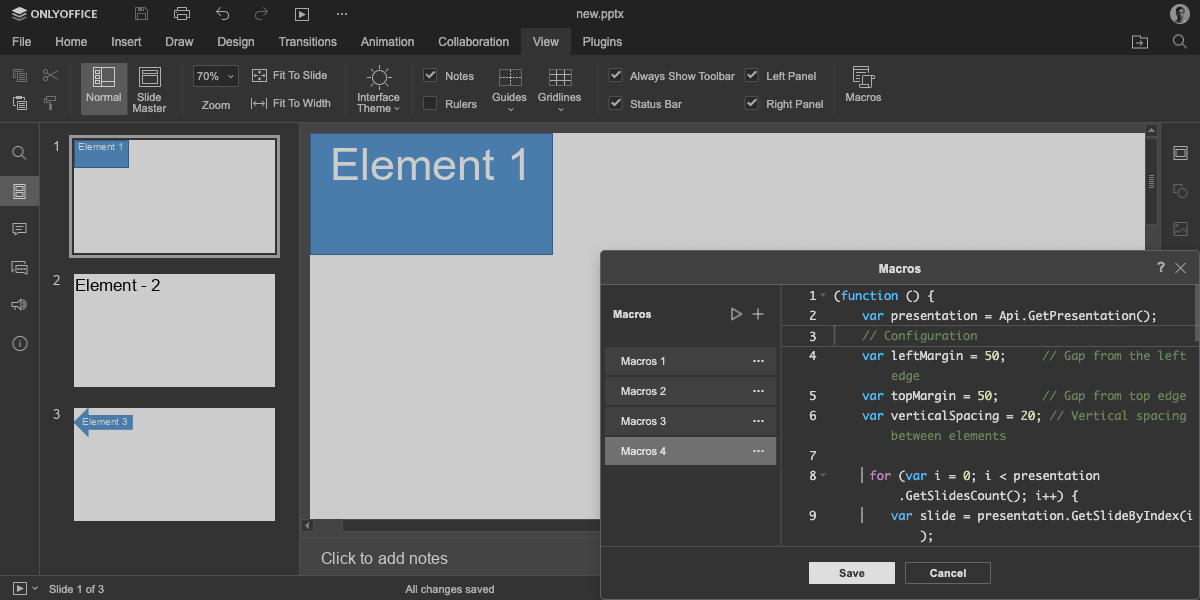Screen dimensions: 1200x600
Task: Click the Save icon in title bar
Action: click(x=141, y=14)
